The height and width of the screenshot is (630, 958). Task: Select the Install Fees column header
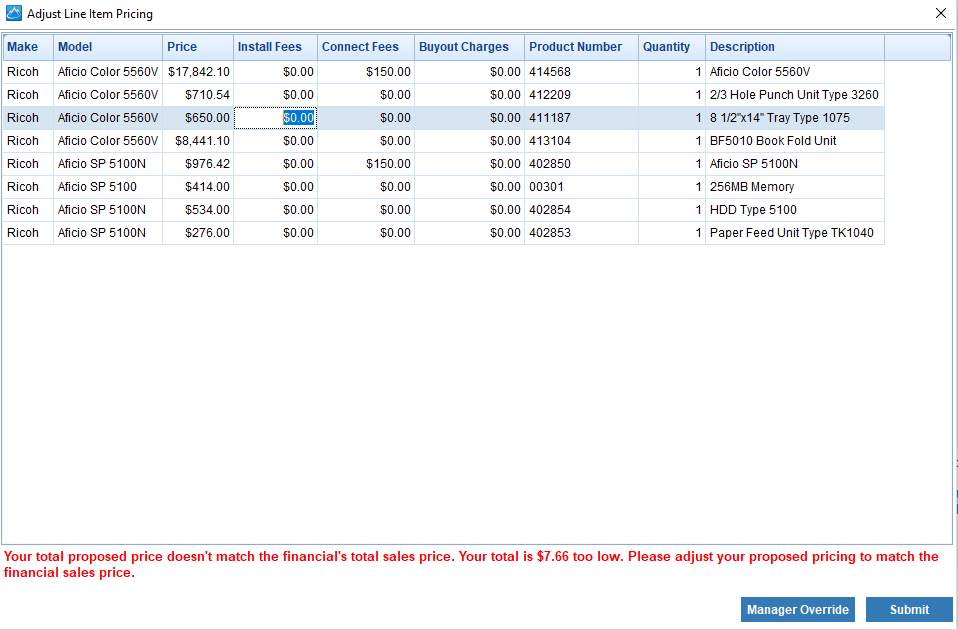(276, 47)
